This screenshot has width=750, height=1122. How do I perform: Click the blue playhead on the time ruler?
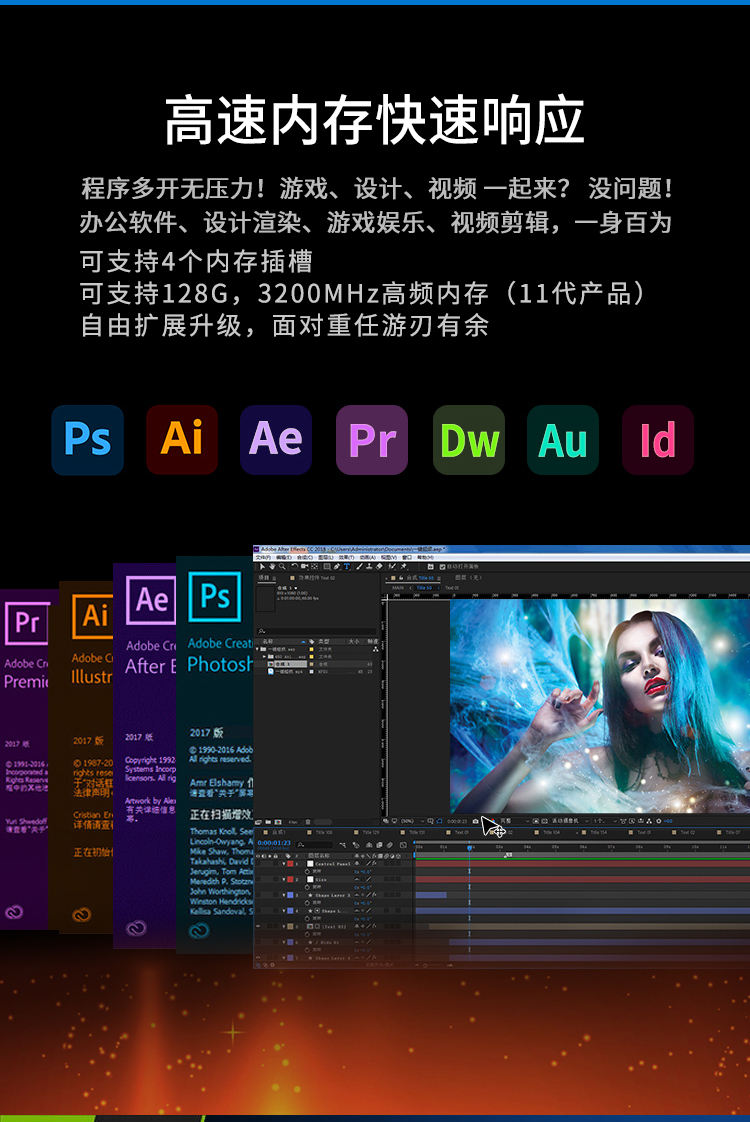[469, 848]
